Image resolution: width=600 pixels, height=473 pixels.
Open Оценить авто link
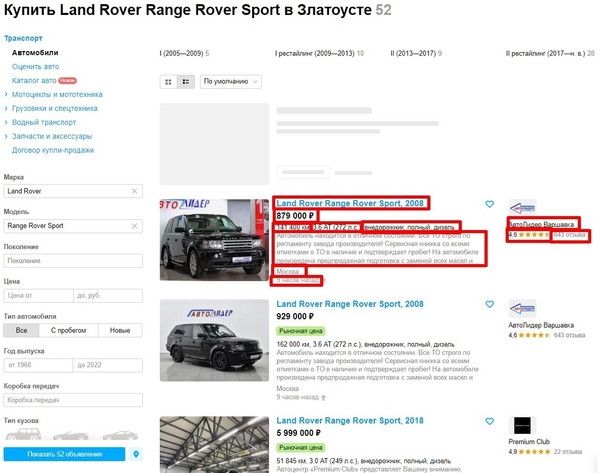click(36, 67)
